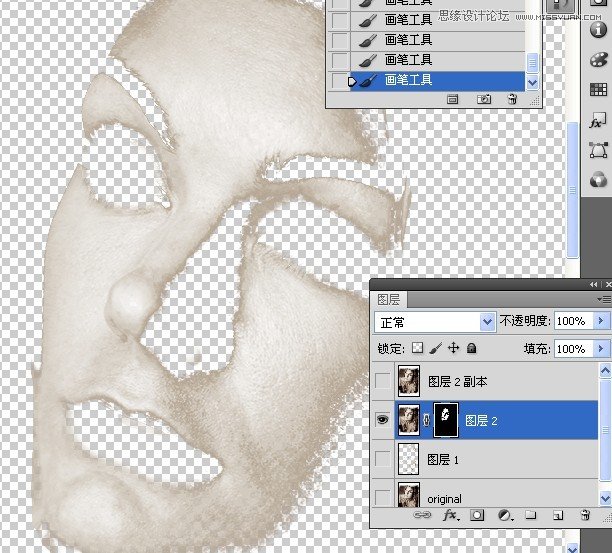Add a layer mask
Image resolution: width=612 pixels, height=553 pixels.
click(476, 515)
